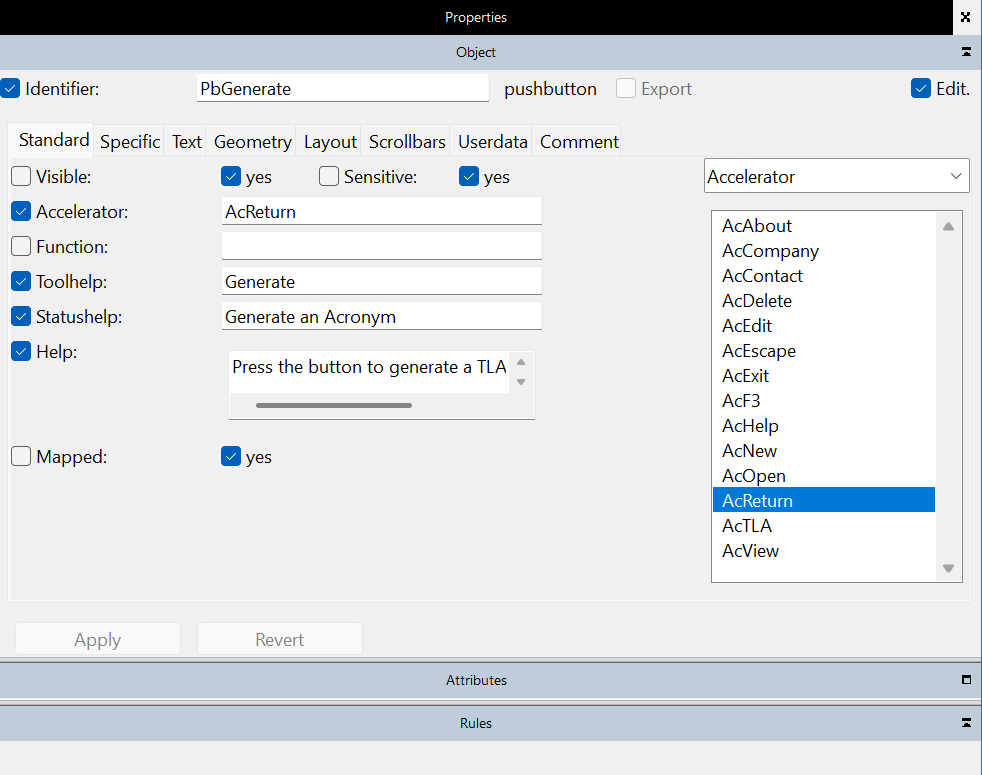The image size is (982, 775).
Task: Uncheck the Edit. checkbox
Action: tap(921, 89)
